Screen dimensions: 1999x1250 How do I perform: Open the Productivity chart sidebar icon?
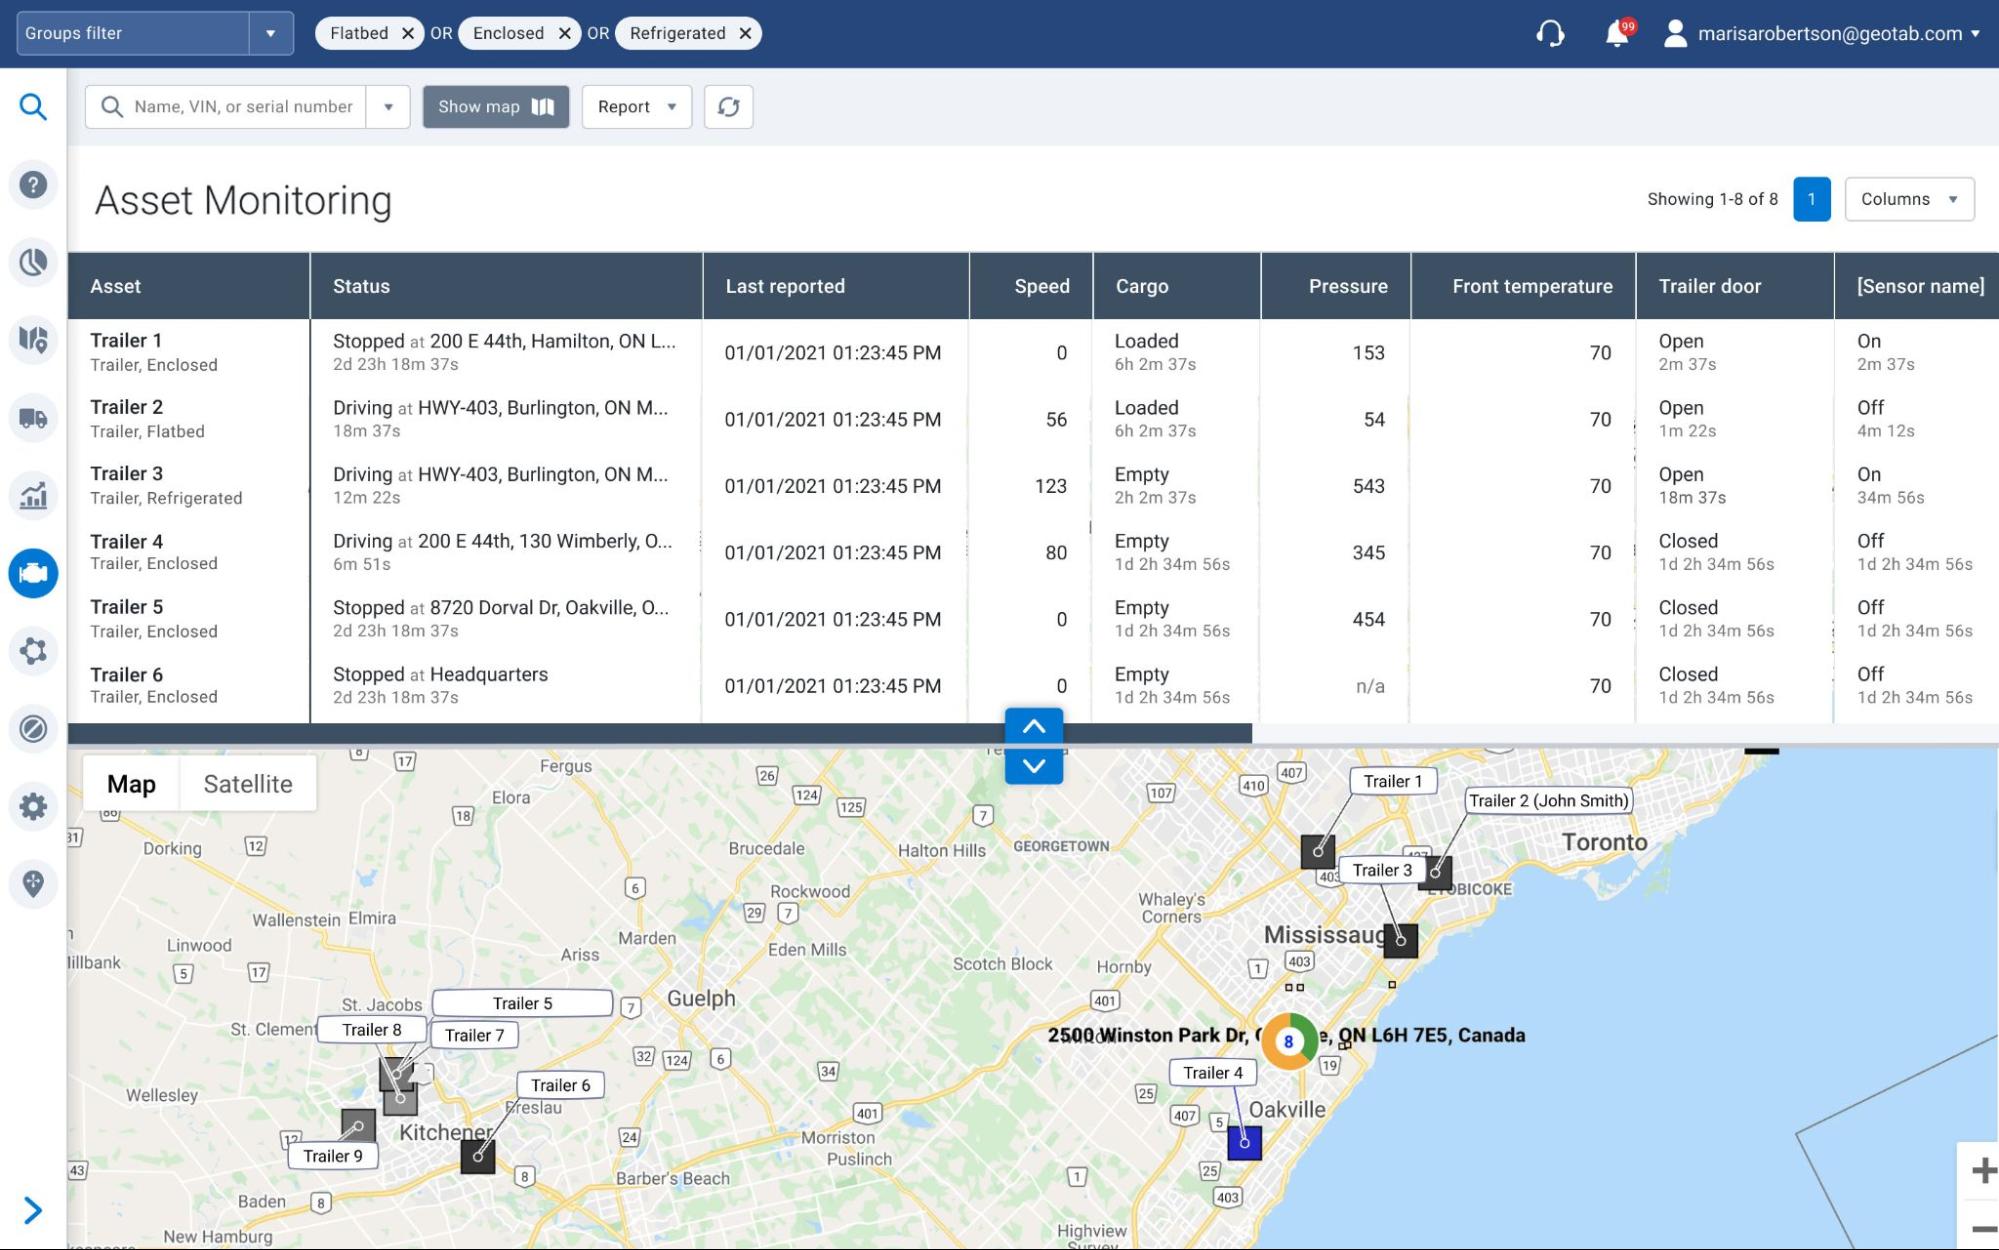[33, 496]
